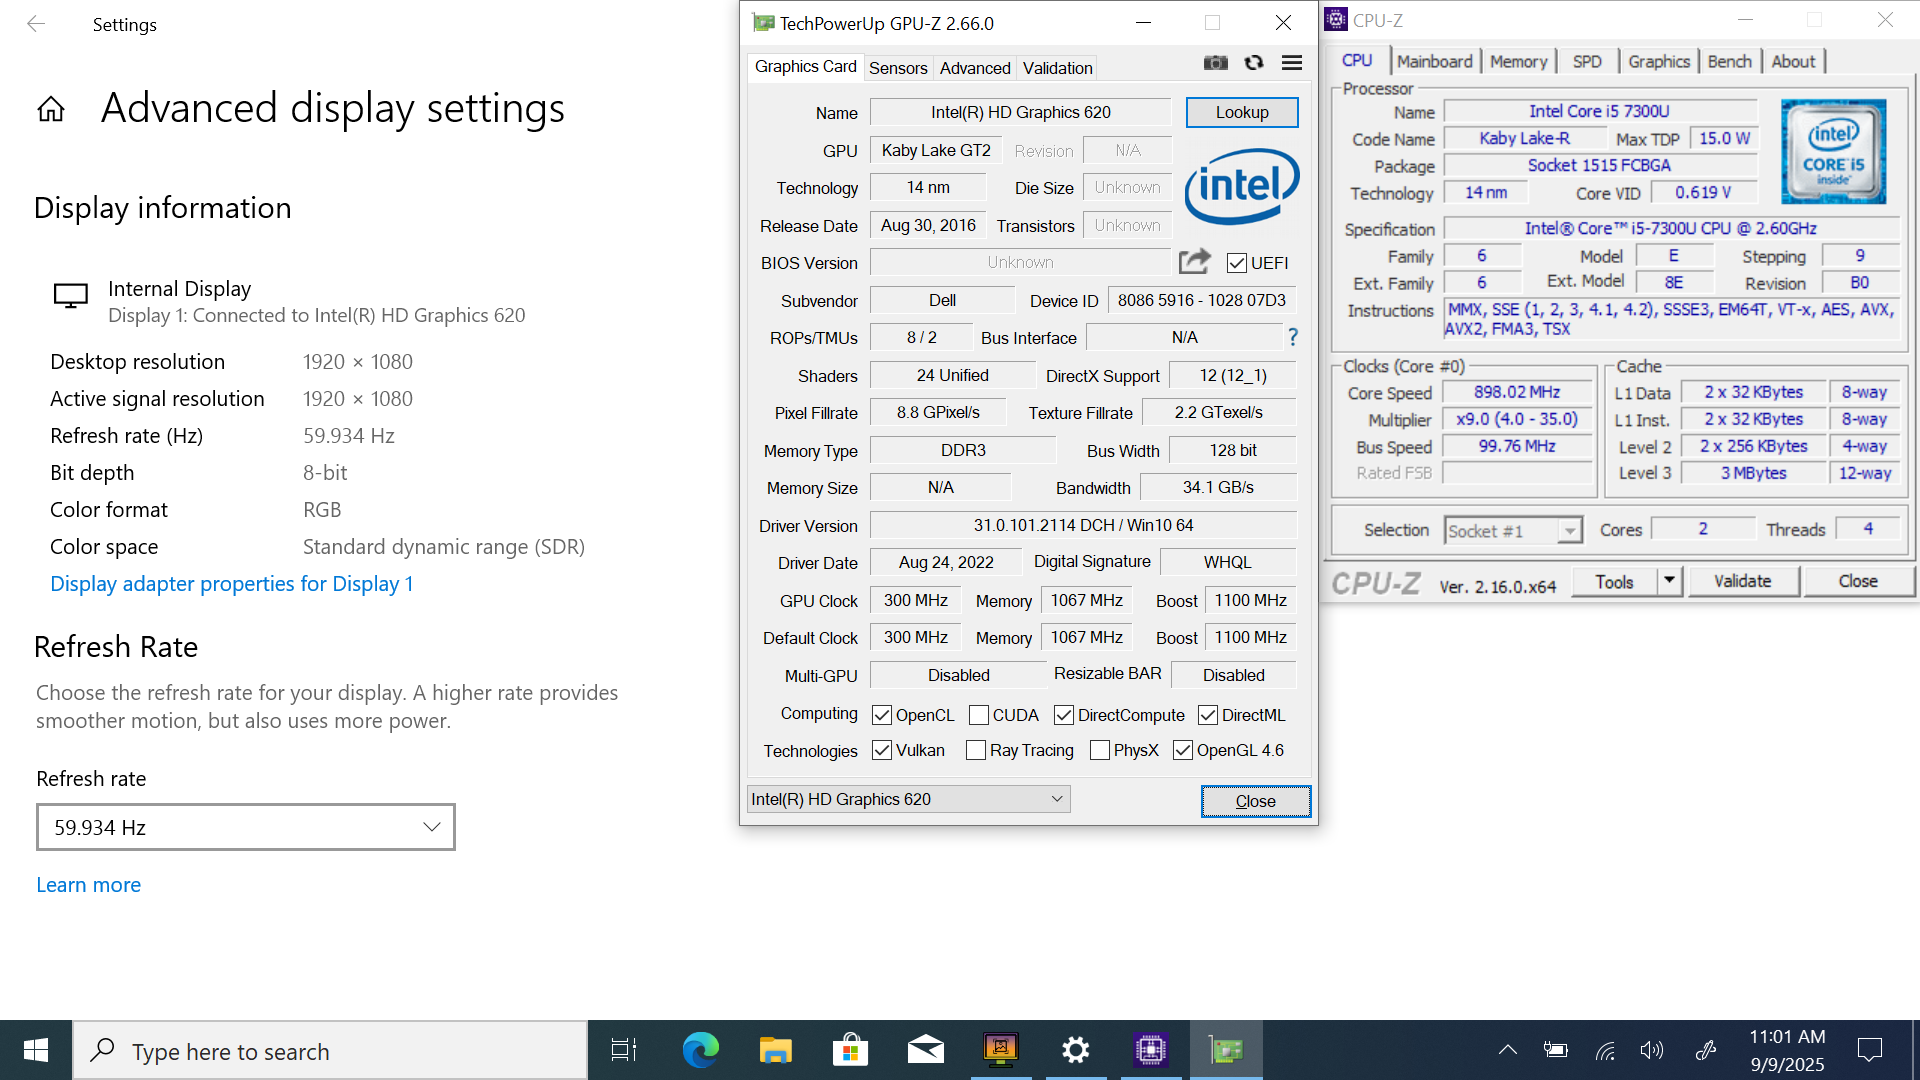Image resolution: width=1920 pixels, height=1080 pixels.
Task: Toggle the Ray Tracing checkbox
Action: pyautogui.click(x=976, y=750)
